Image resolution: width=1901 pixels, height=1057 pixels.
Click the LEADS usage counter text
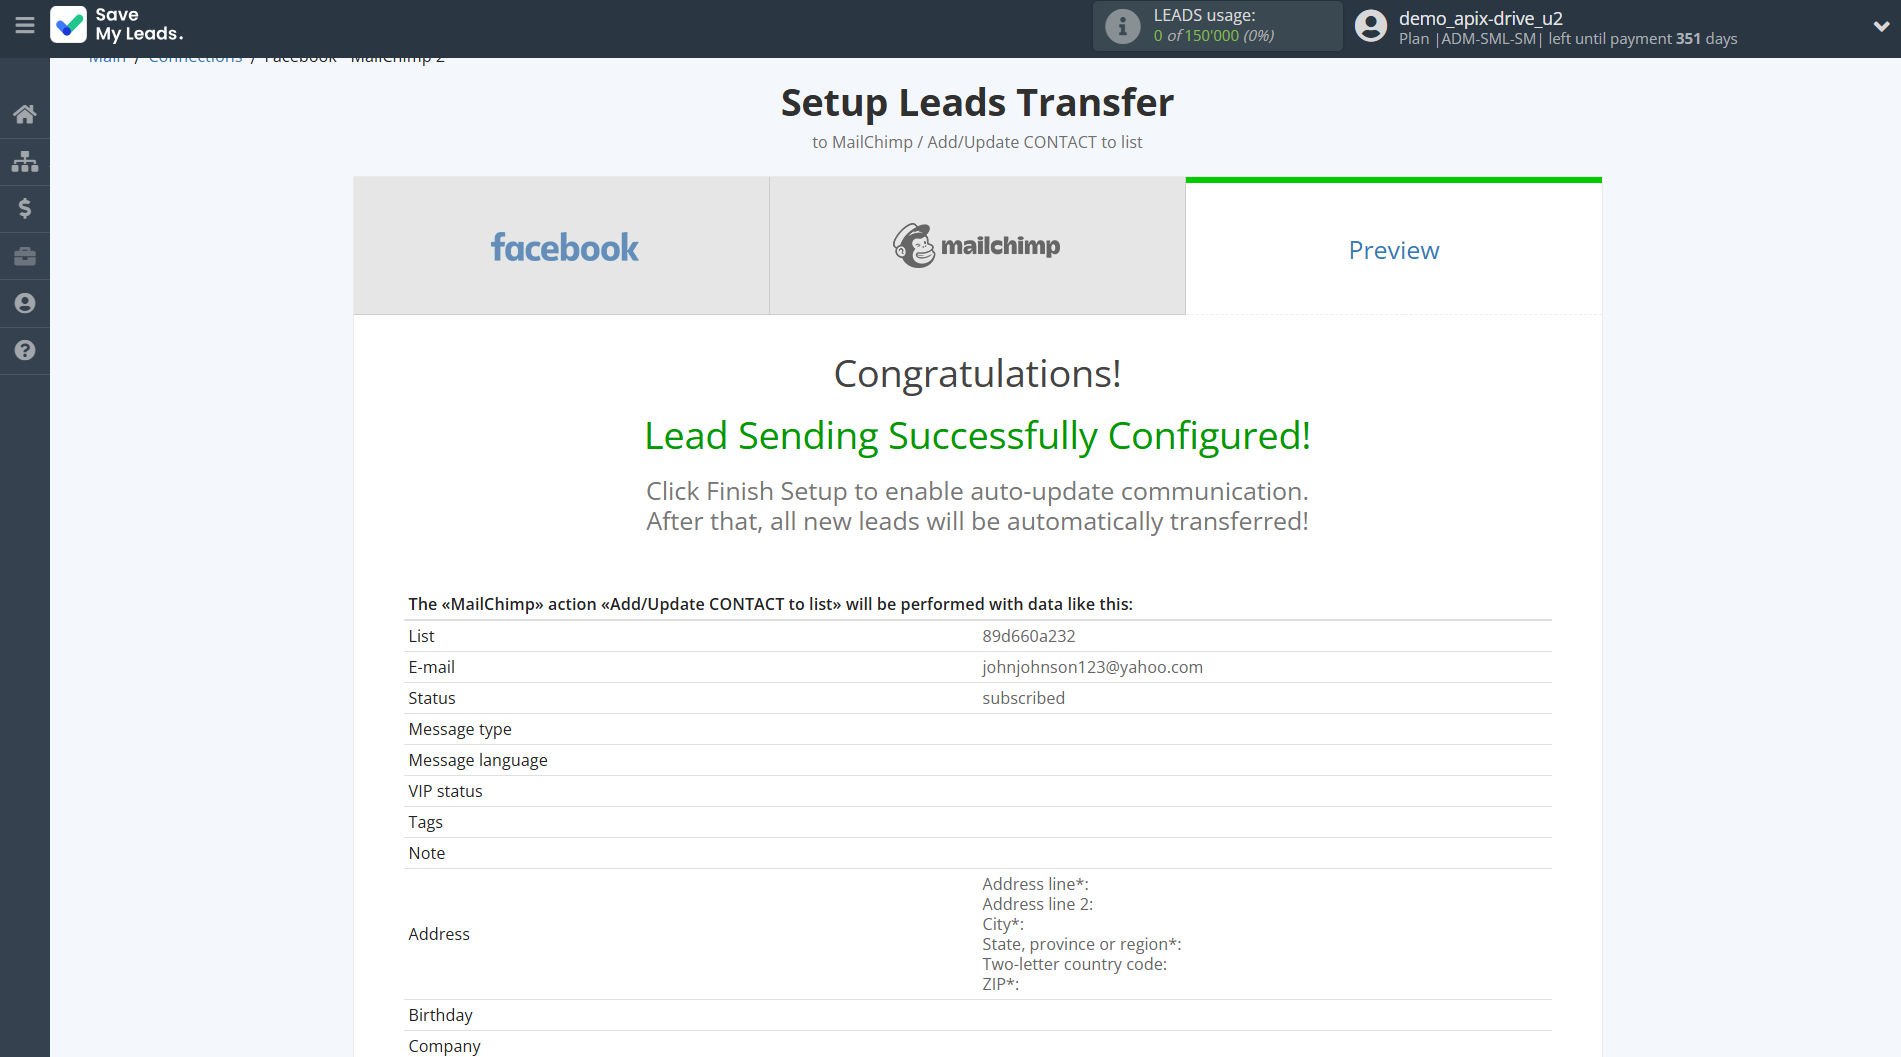coord(1213,36)
